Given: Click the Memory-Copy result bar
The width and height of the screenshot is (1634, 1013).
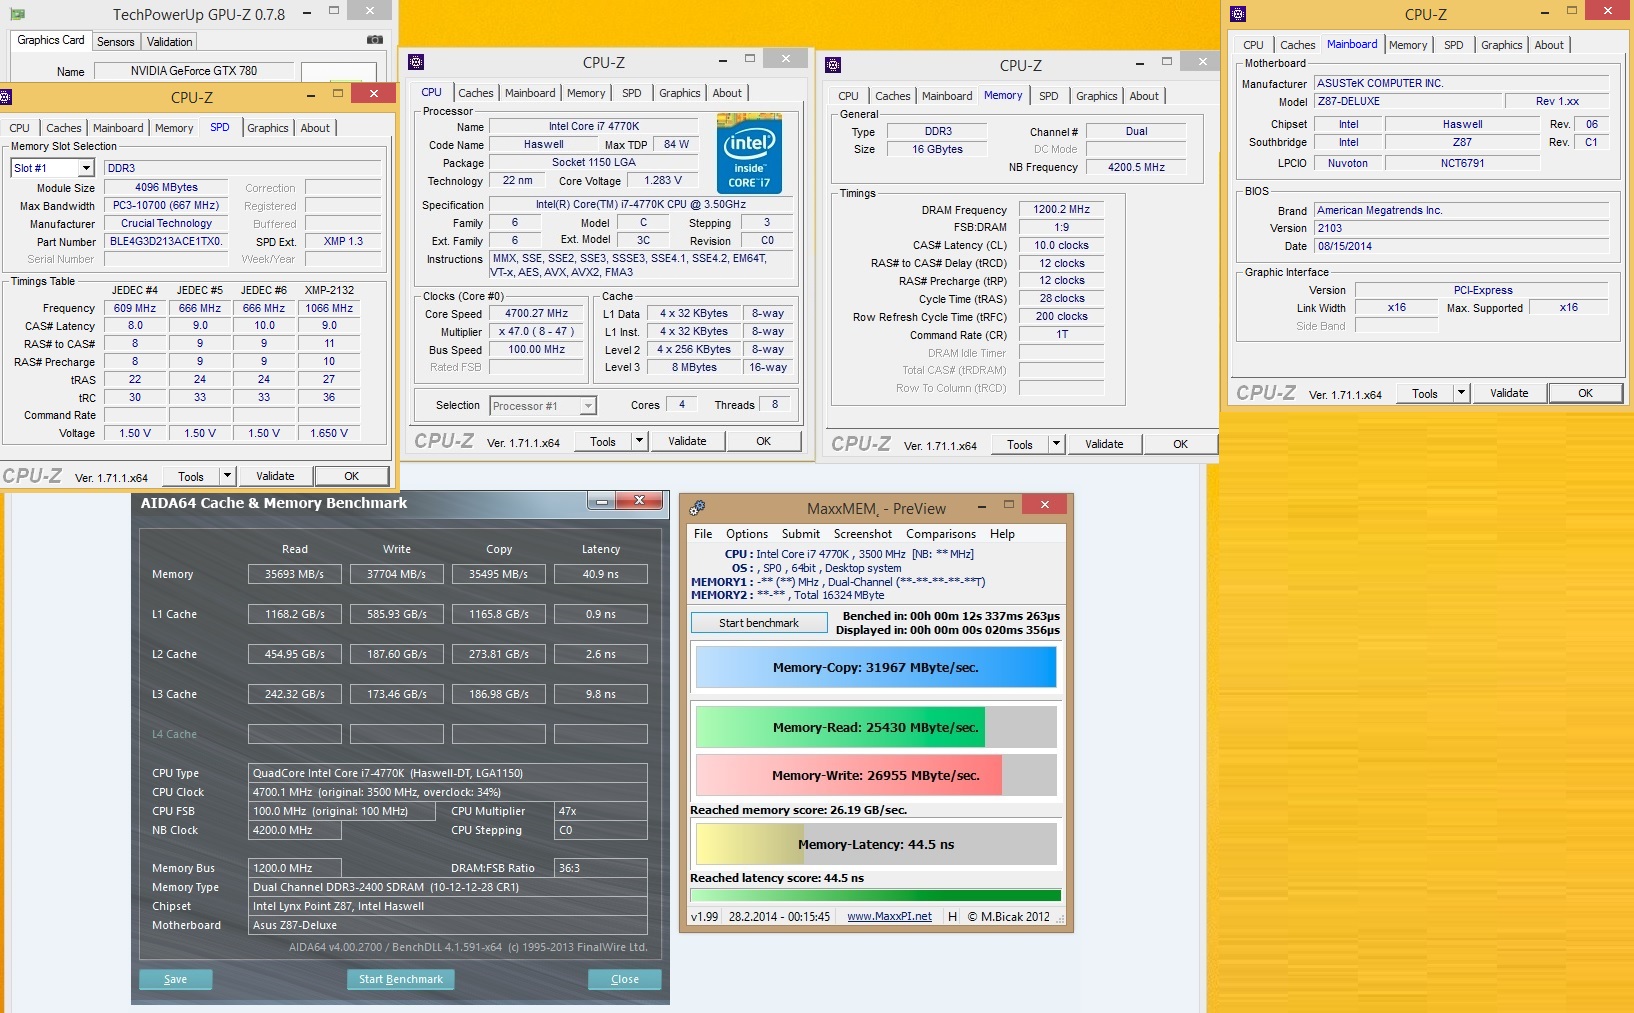Looking at the screenshot, I should tap(875, 667).
